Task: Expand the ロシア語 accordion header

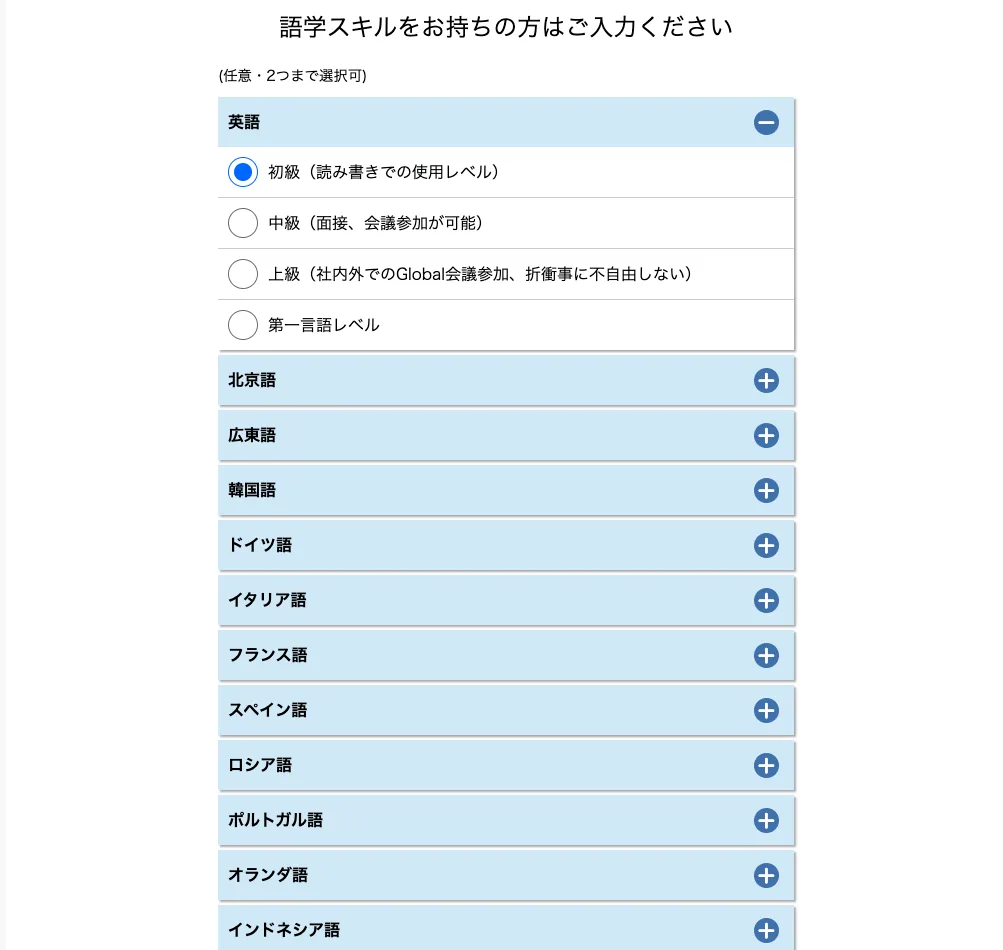Action: click(x=506, y=765)
